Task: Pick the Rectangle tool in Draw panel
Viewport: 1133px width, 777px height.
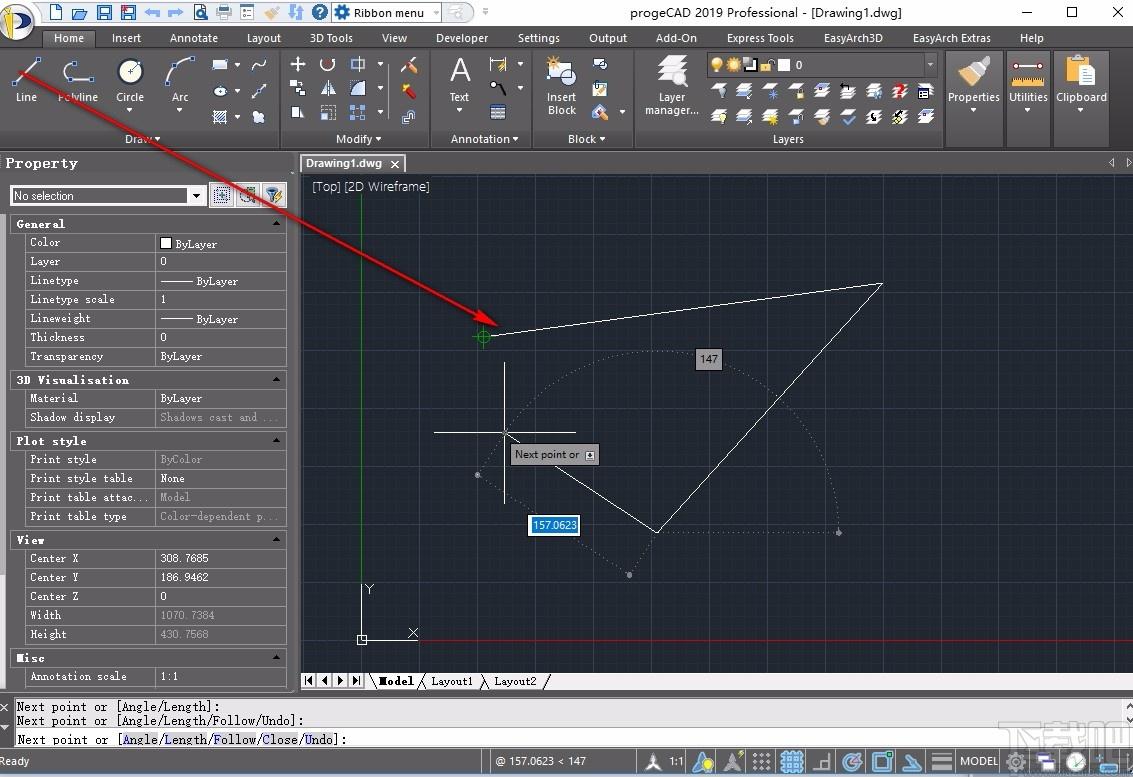Action: [x=220, y=64]
